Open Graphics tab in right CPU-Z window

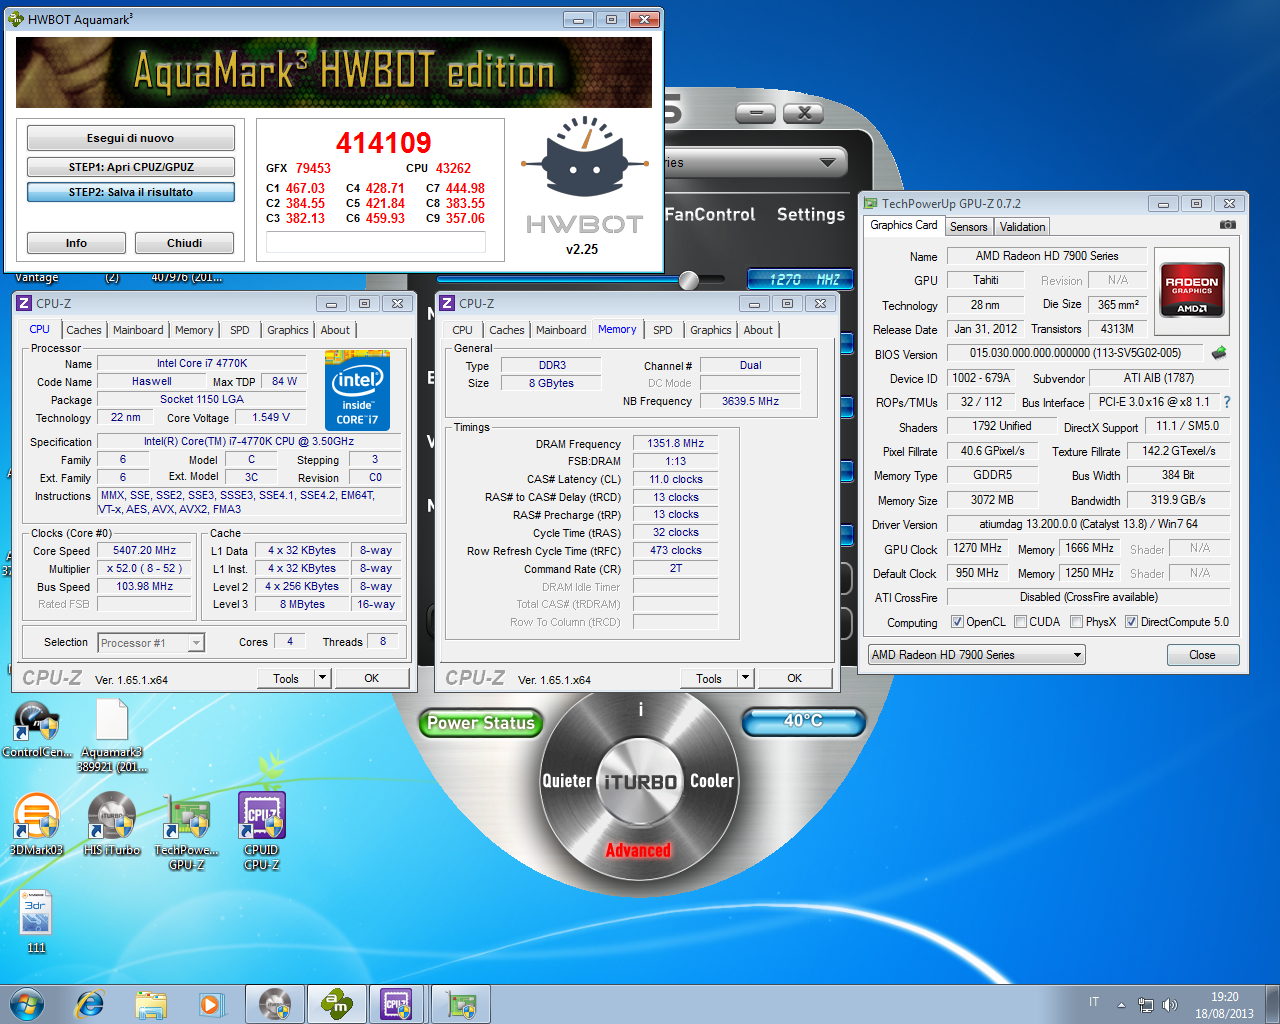[x=711, y=330]
